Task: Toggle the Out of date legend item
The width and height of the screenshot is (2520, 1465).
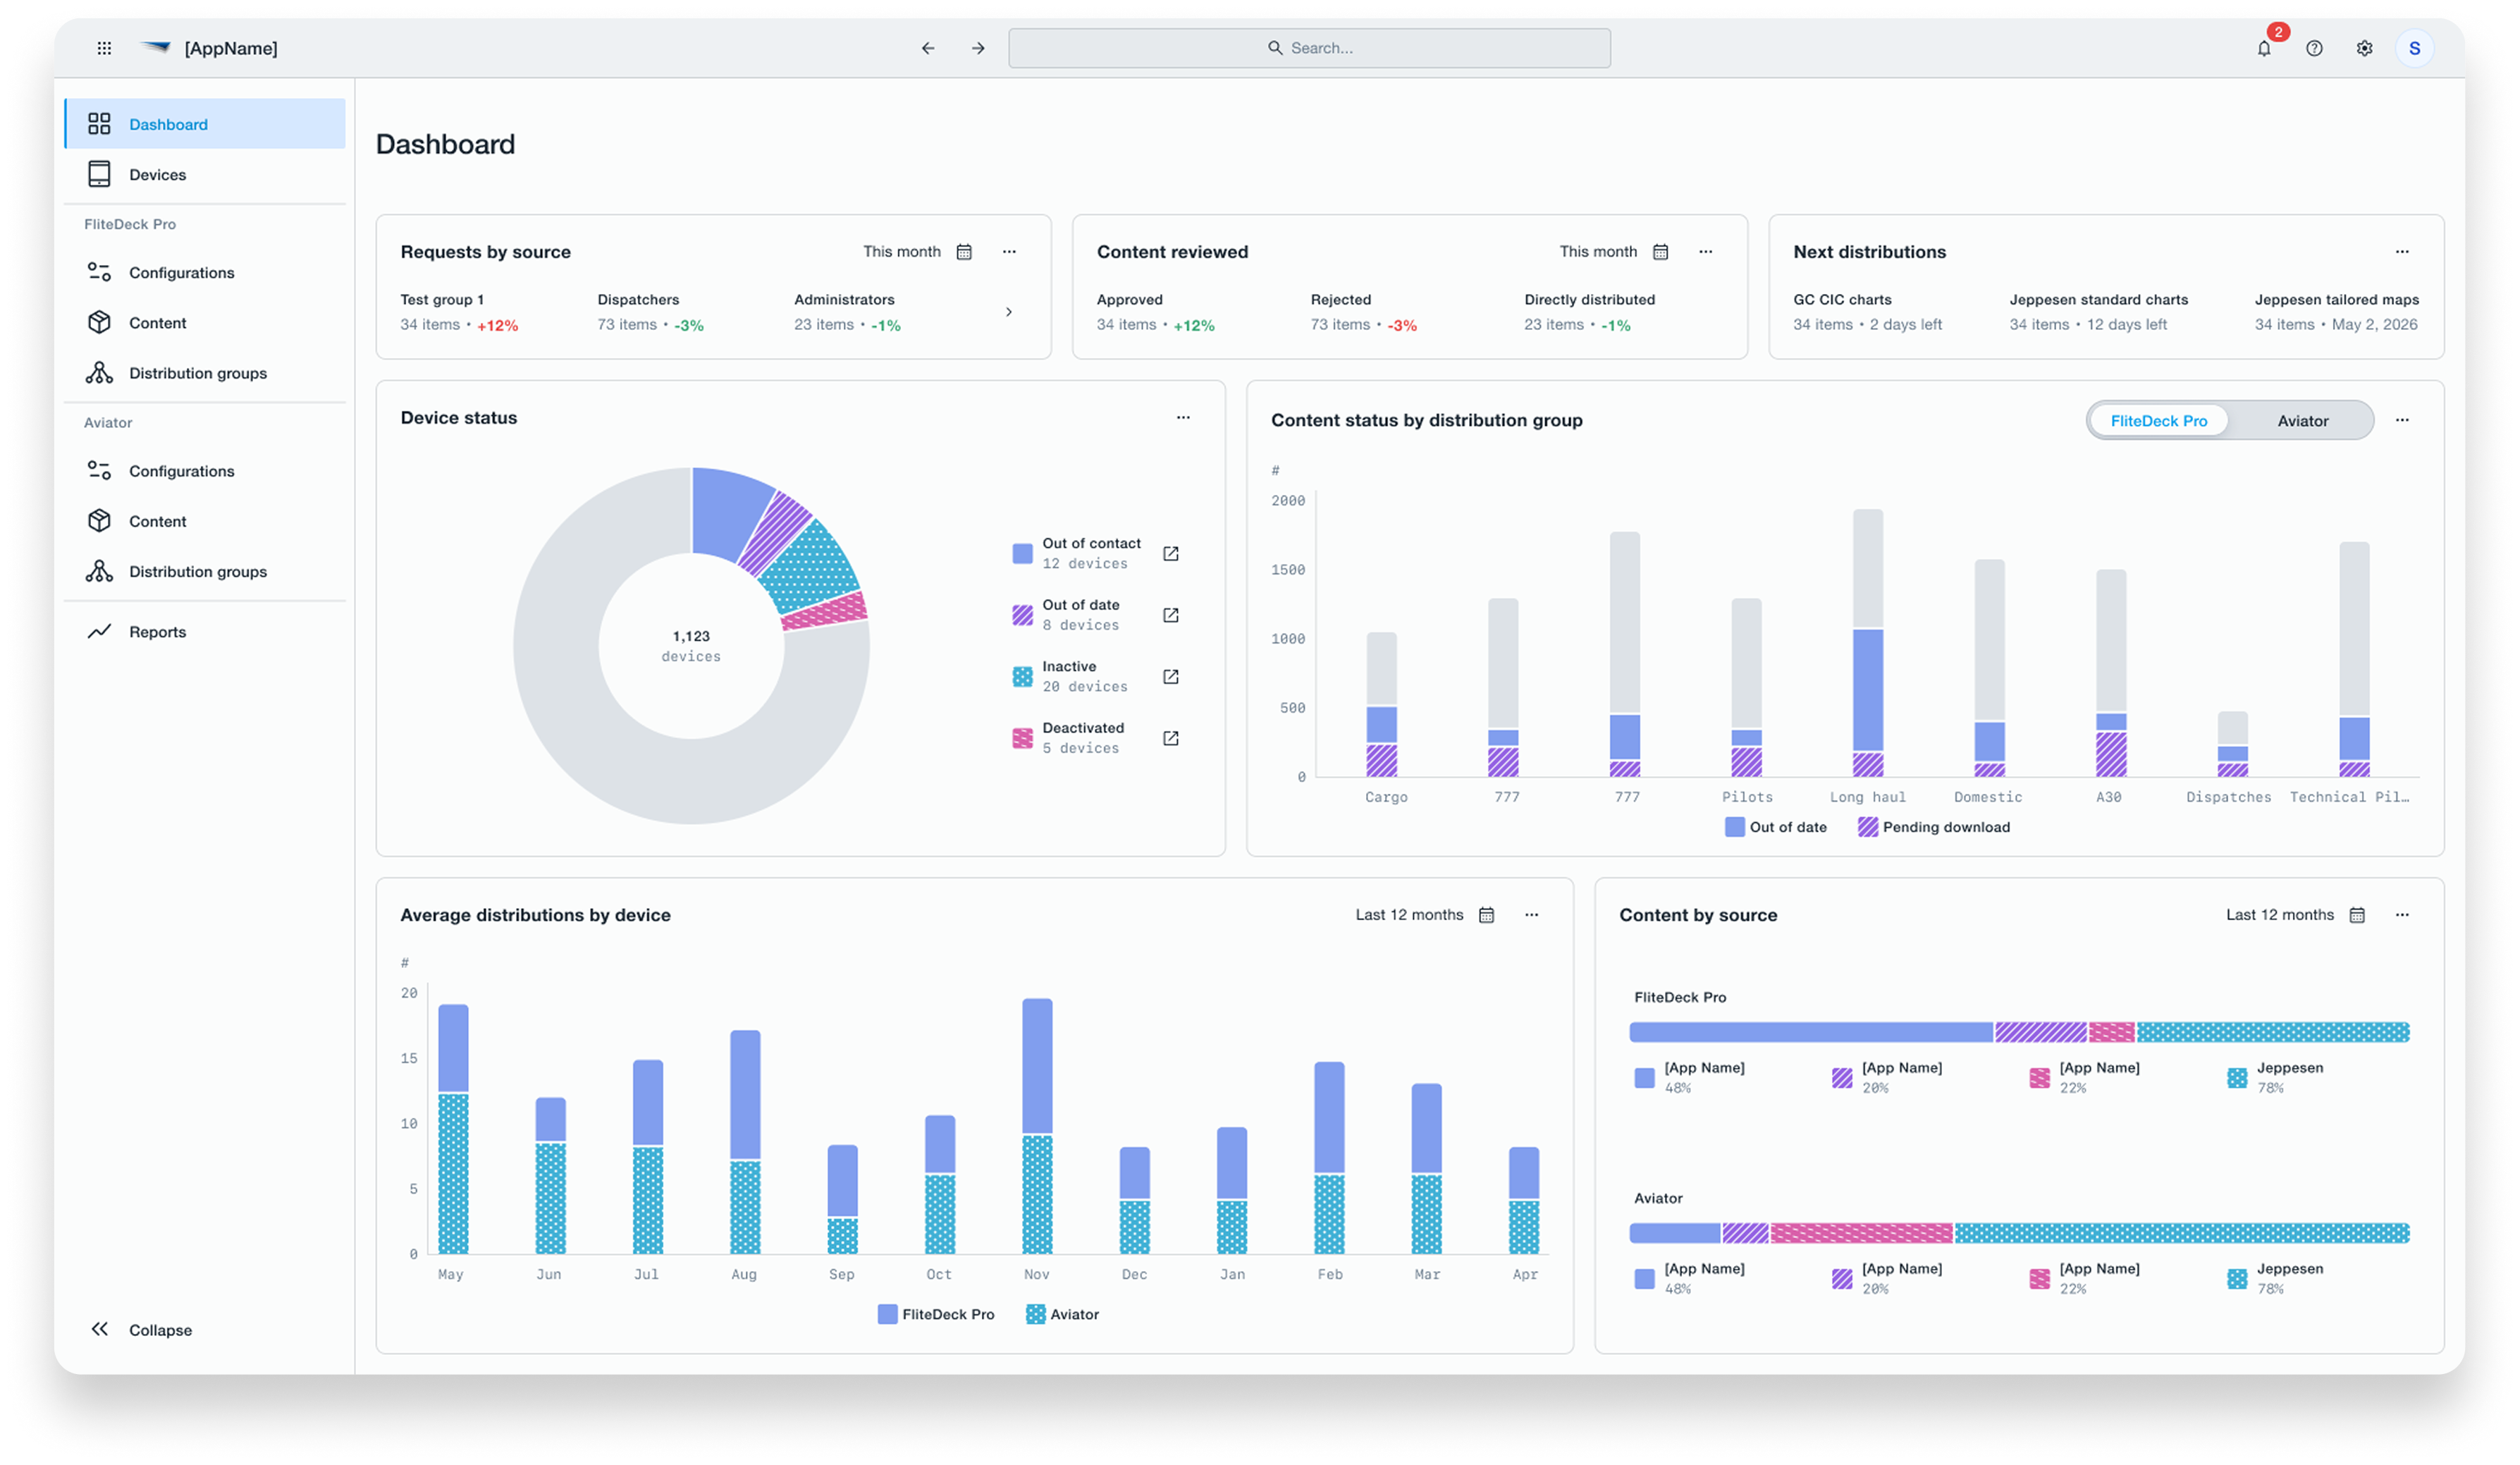Action: pyautogui.click(x=1775, y=827)
